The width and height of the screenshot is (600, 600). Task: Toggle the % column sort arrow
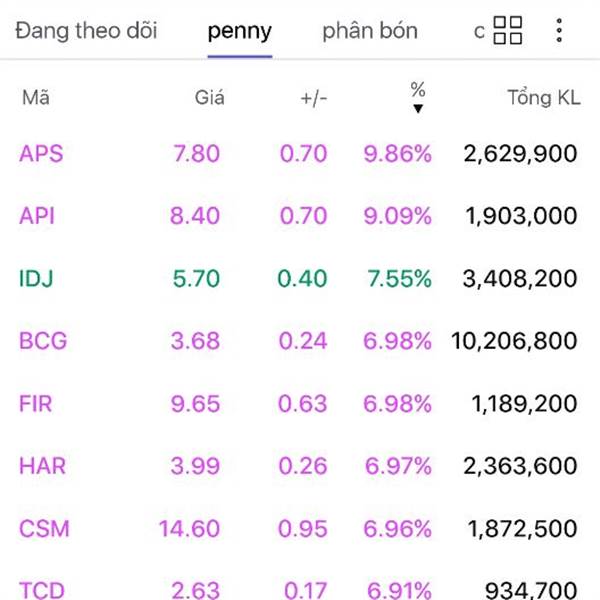click(418, 109)
